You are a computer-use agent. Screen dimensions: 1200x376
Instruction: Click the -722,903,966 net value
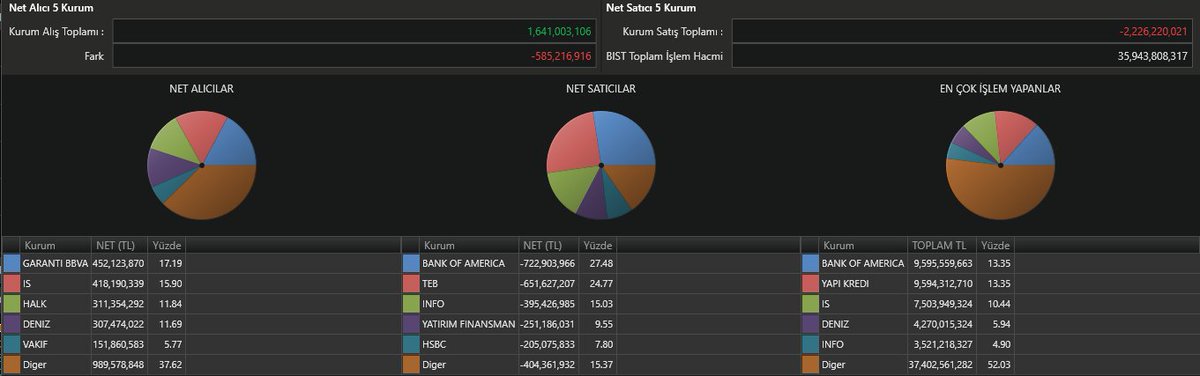548,263
